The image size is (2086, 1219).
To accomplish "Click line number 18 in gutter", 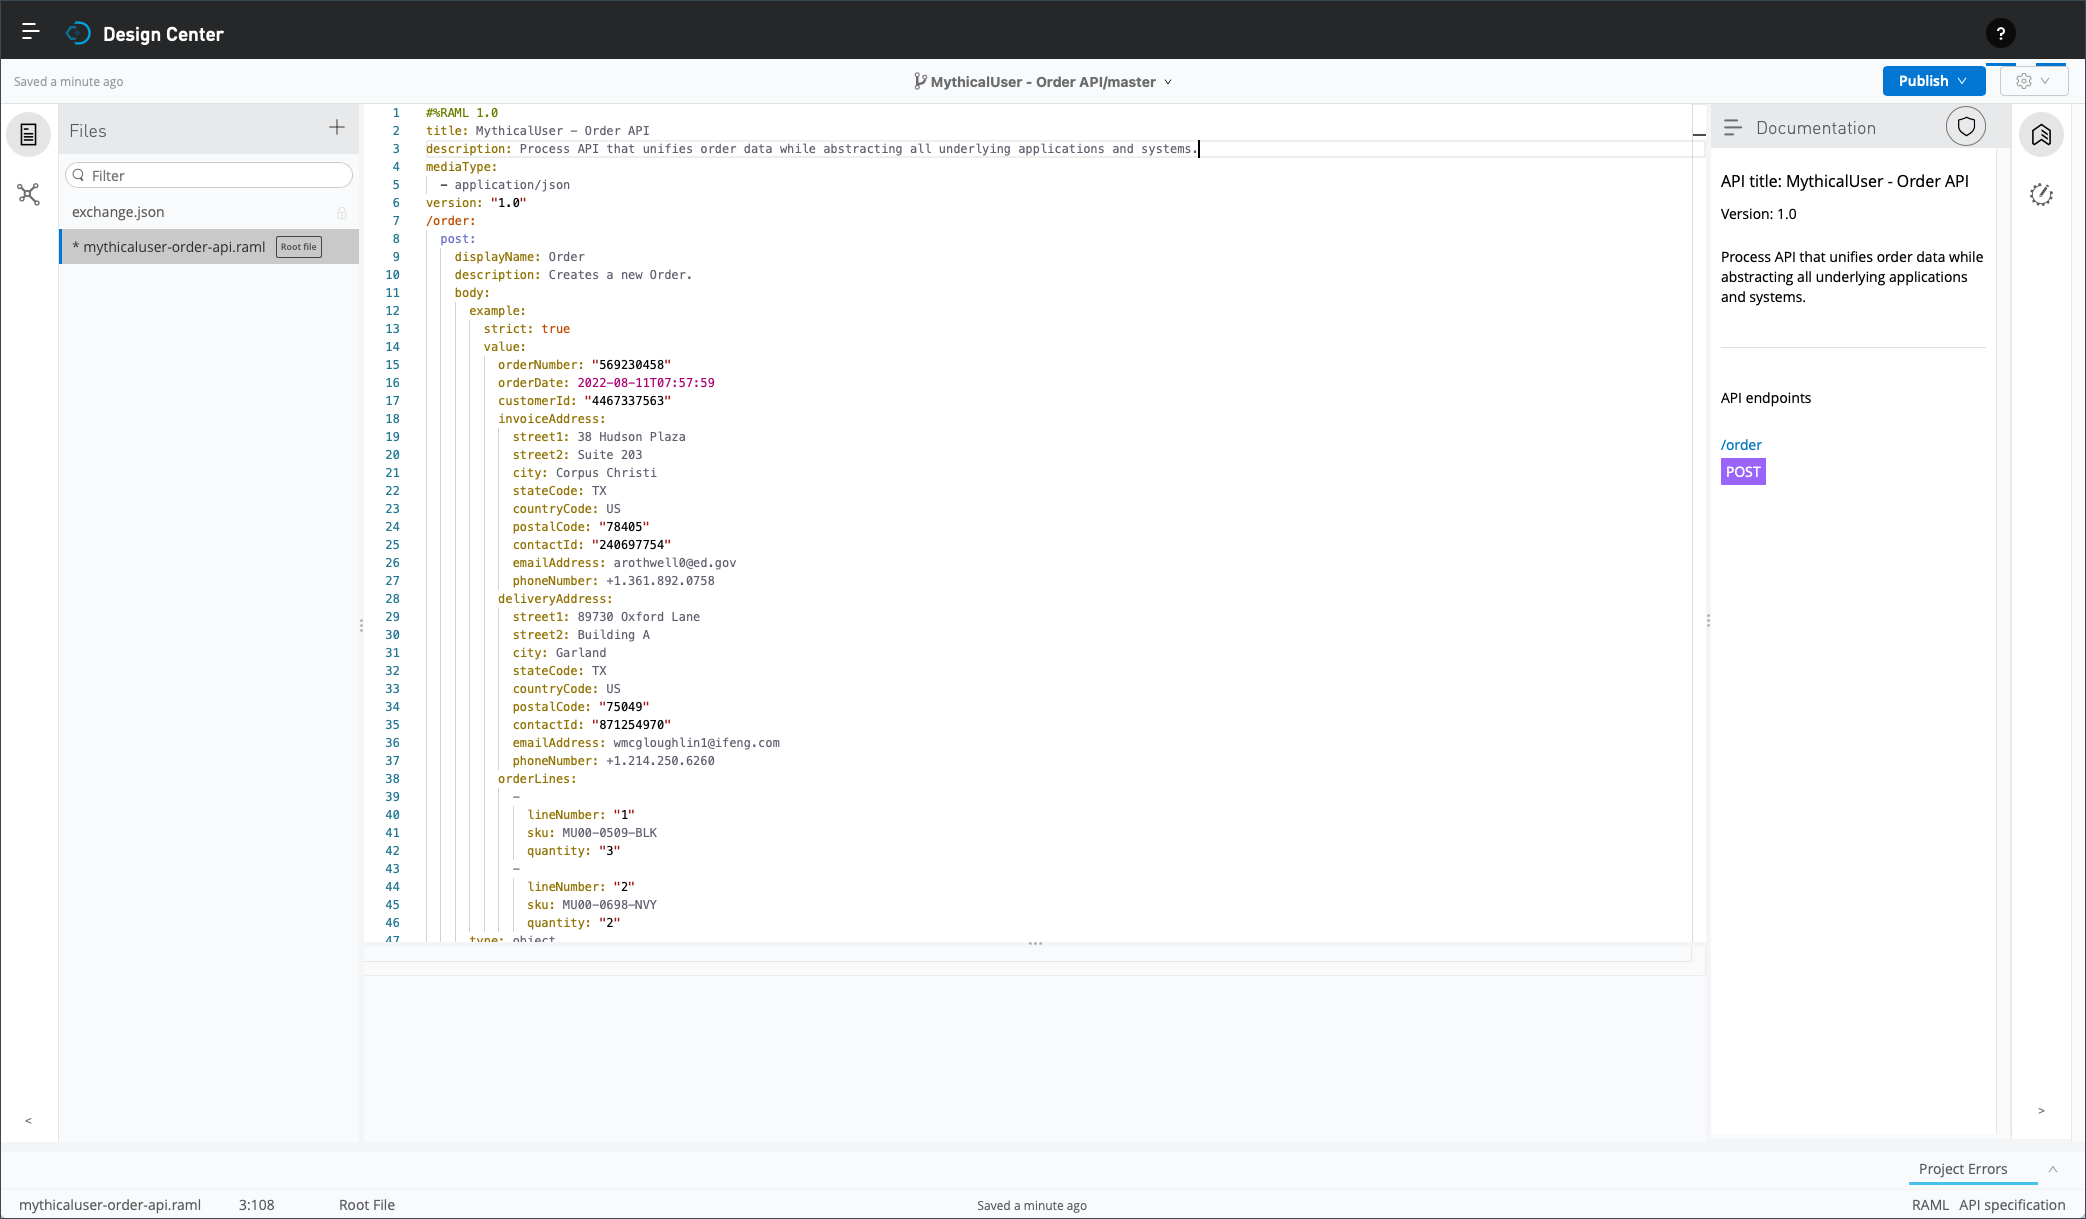I will tap(392, 419).
